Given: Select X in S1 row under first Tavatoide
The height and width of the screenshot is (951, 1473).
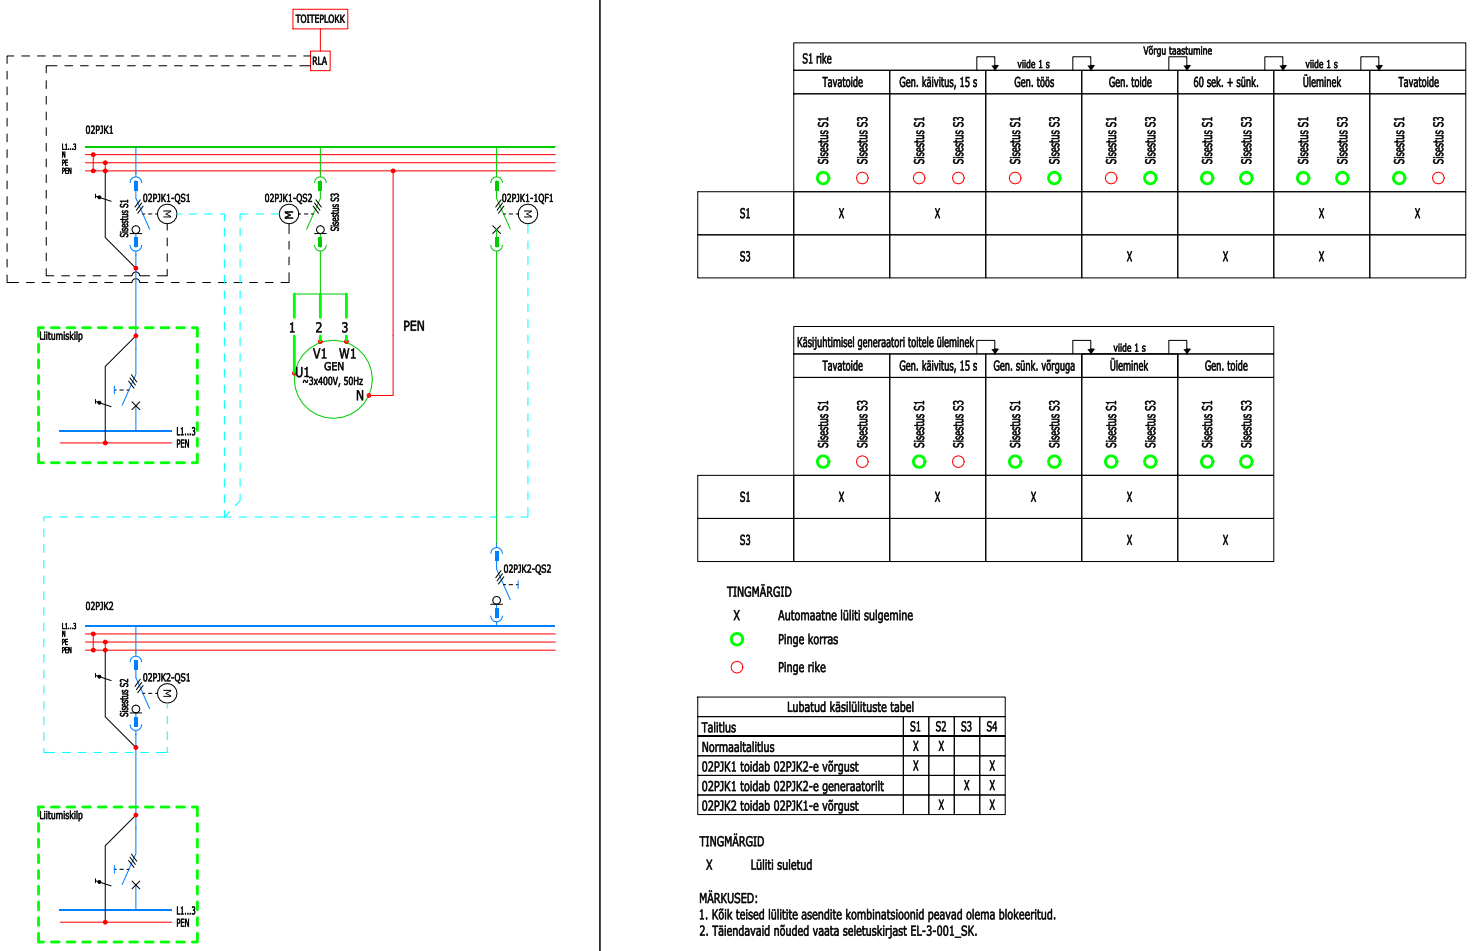Looking at the screenshot, I should pyautogui.click(x=841, y=214).
